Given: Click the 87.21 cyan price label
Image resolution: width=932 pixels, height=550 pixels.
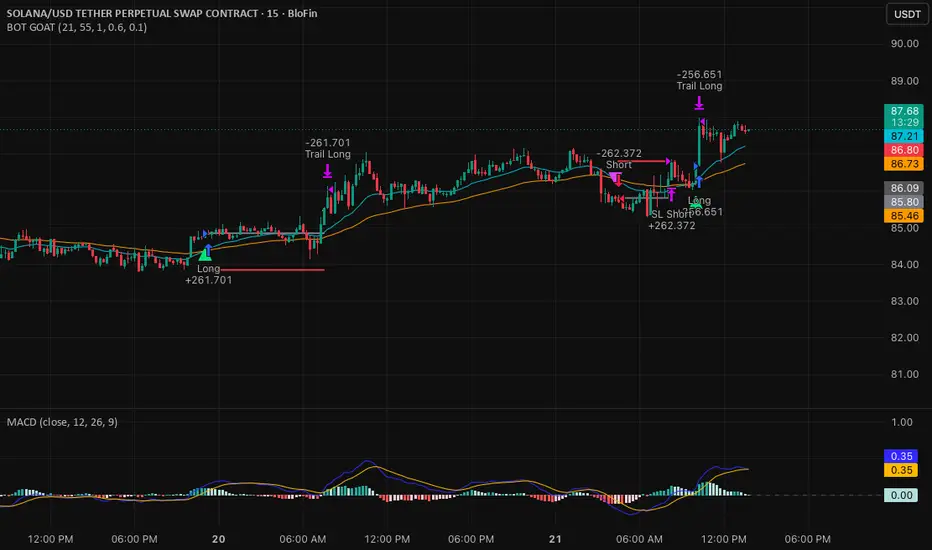Looking at the screenshot, I should point(904,136).
